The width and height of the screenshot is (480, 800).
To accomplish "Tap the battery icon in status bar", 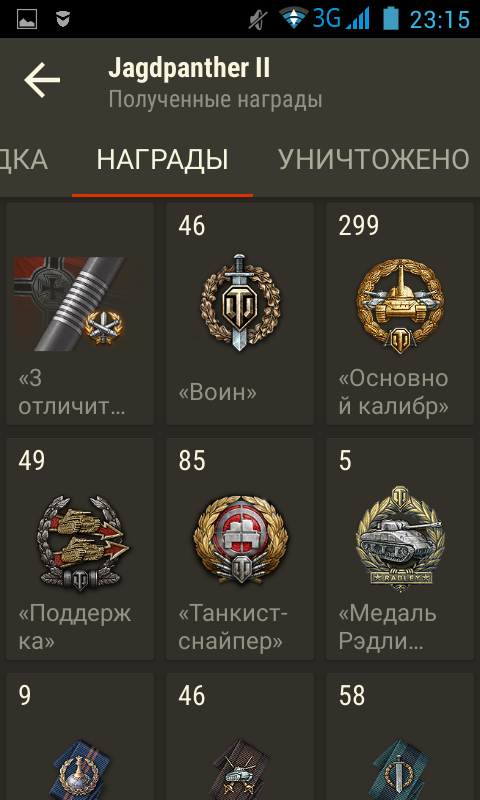I will (390, 19).
